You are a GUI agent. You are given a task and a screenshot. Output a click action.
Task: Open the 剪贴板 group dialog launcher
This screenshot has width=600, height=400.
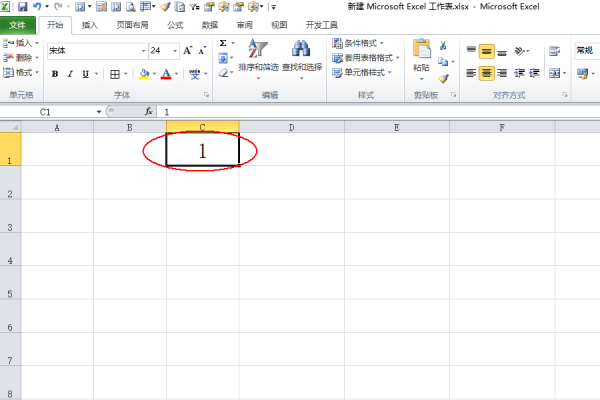point(454,95)
